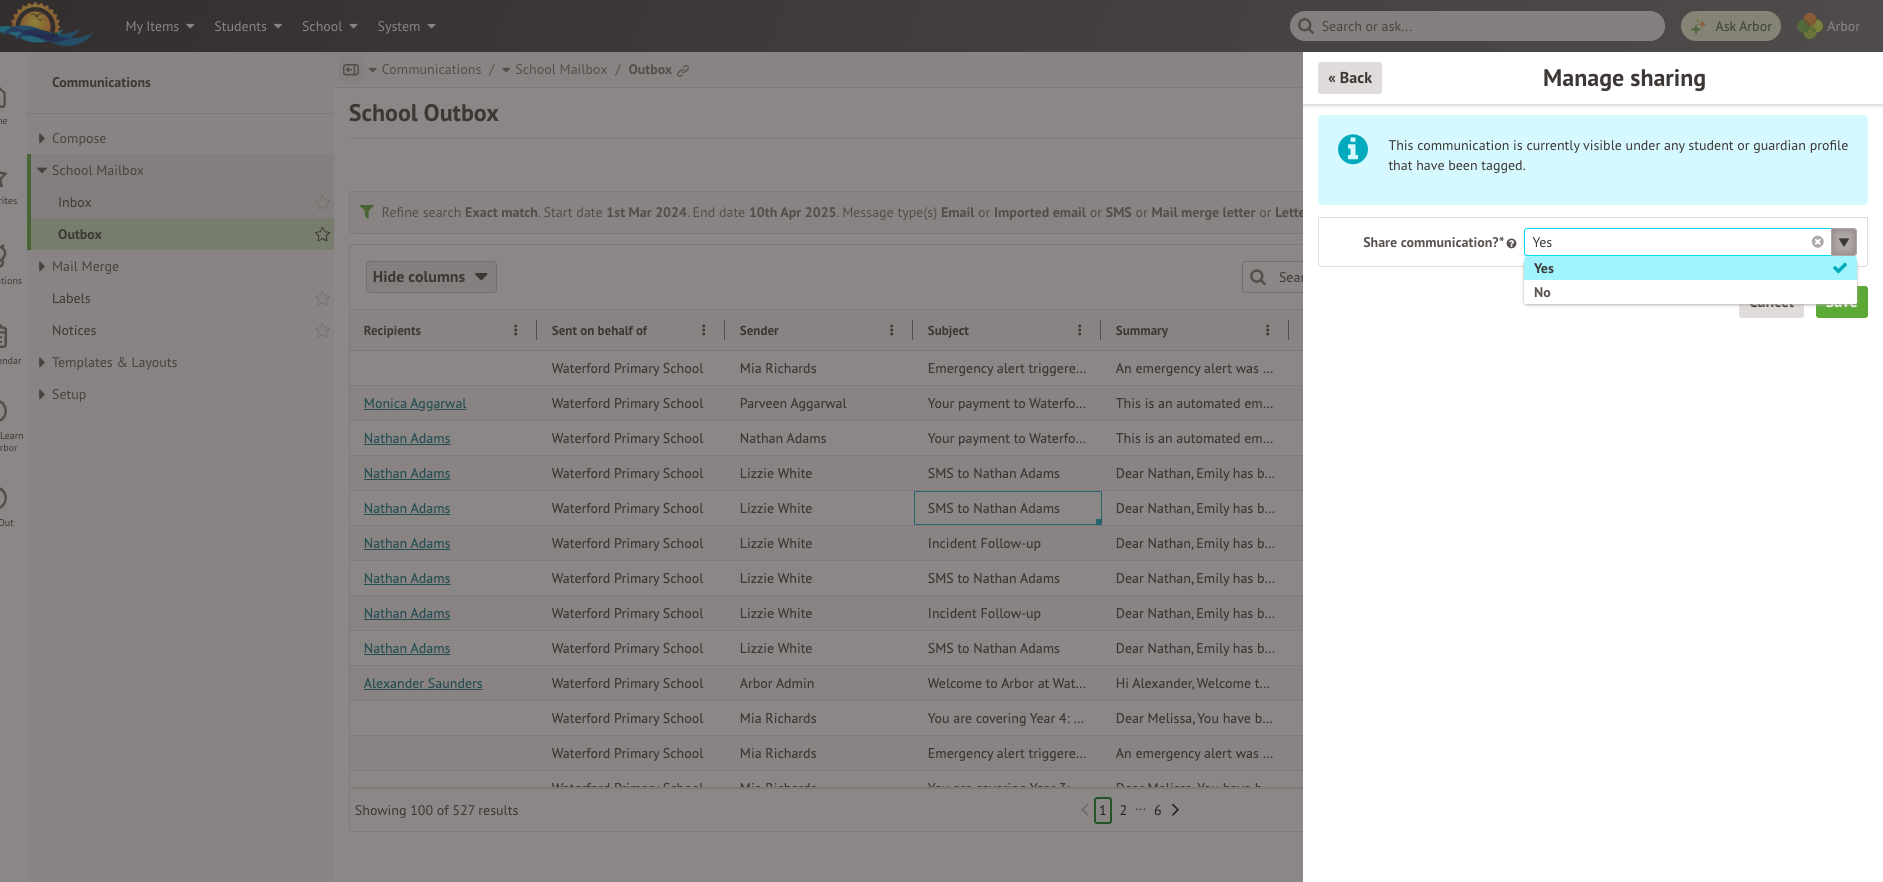Open the Monica Aggarwal recipient link
This screenshot has width=1883, height=882.
point(414,403)
